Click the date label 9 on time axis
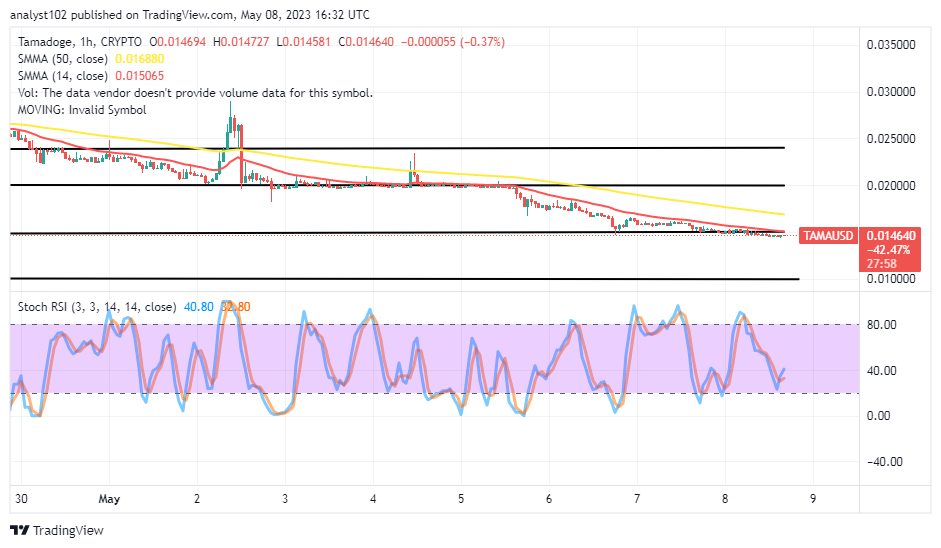This screenshot has width=941, height=548. [x=813, y=499]
